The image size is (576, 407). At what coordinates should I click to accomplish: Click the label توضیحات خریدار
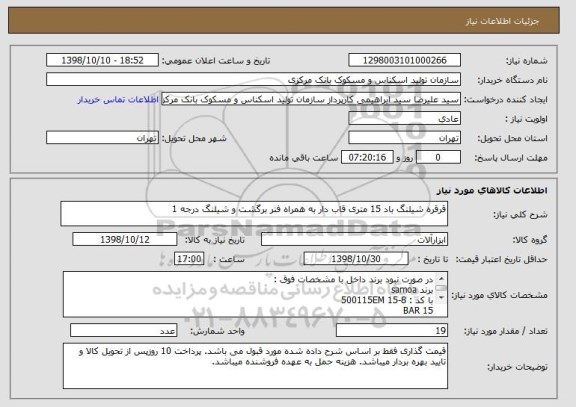click(517, 367)
